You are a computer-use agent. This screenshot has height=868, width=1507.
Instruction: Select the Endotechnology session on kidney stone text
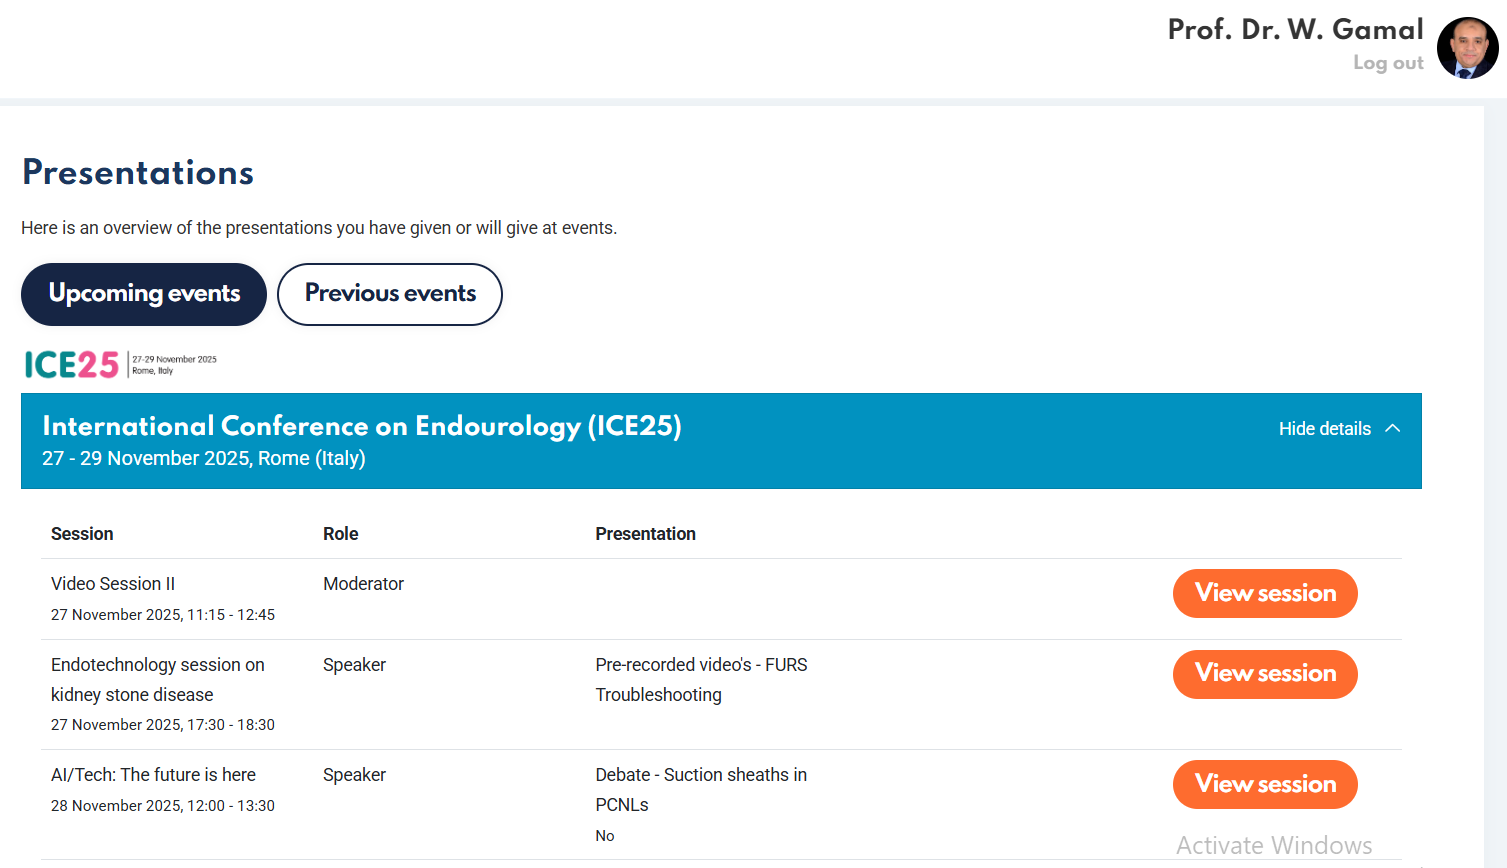[157, 679]
